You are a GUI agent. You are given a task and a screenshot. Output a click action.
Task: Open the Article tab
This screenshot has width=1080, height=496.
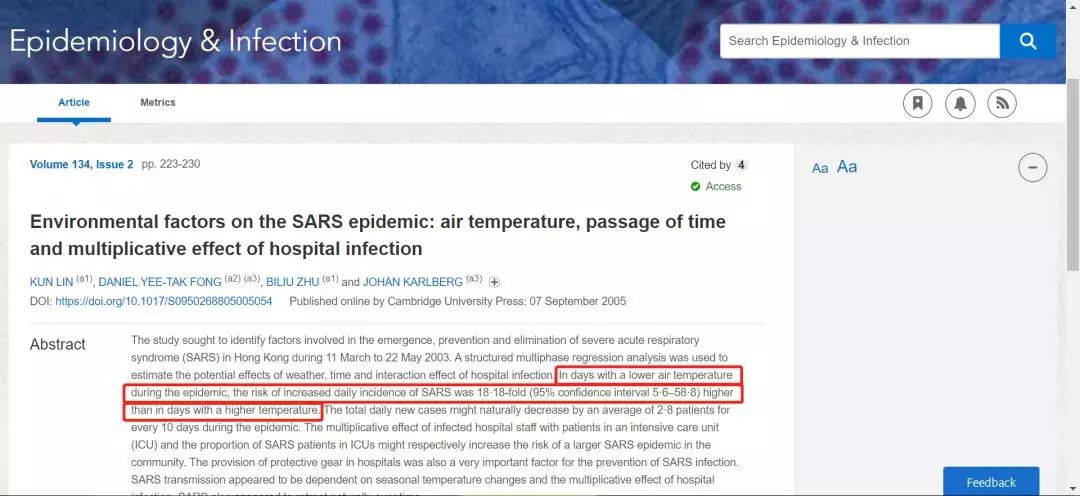point(74,102)
